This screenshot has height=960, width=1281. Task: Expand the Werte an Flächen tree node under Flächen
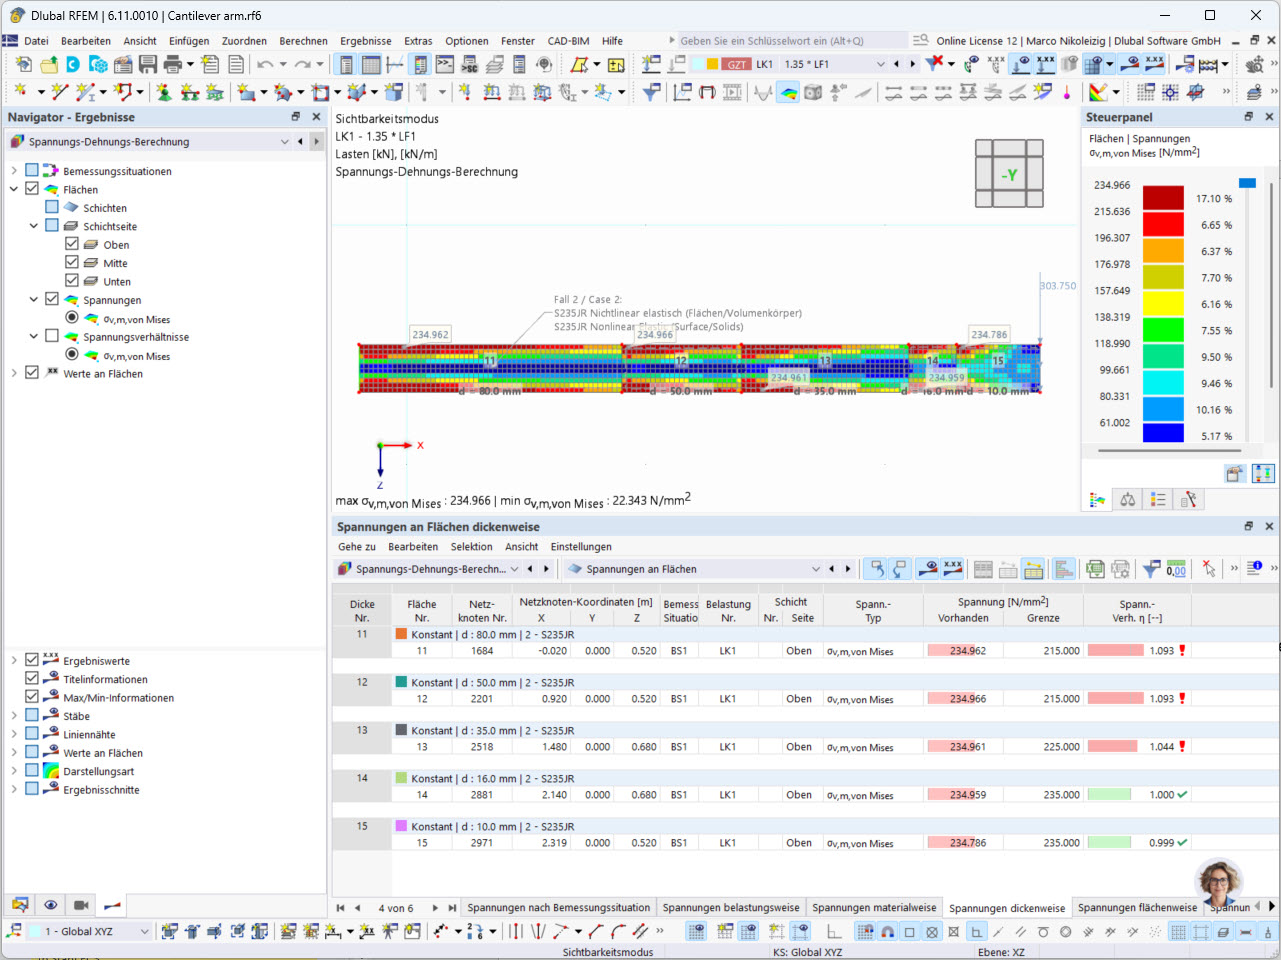point(14,372)
